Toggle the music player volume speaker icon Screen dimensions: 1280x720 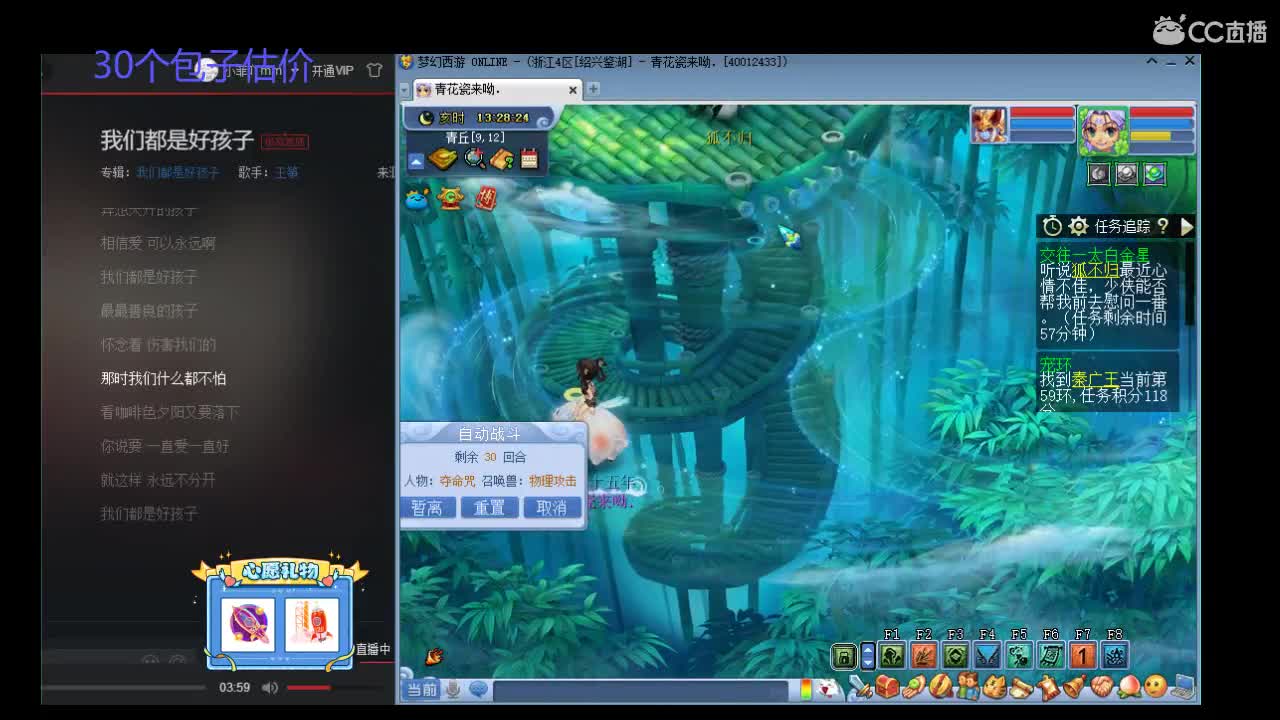[269, 687]
